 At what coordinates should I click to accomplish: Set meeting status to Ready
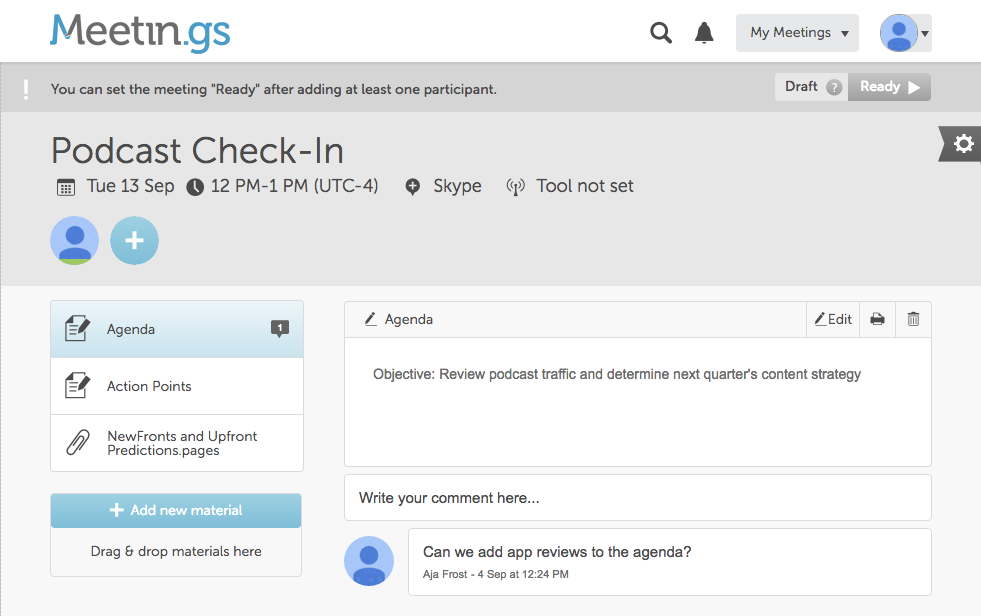pyautogui.click(x=889, y=87)
